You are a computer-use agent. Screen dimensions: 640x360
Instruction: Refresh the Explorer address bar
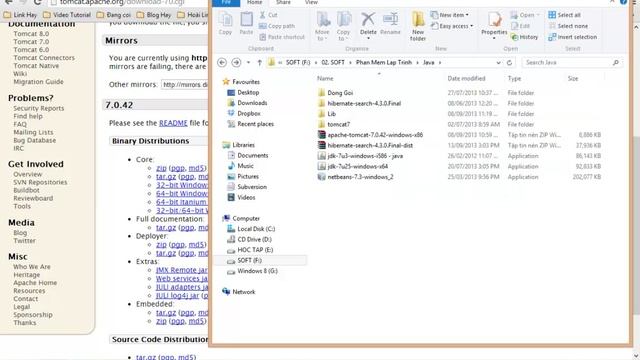(x=509, y=63)
